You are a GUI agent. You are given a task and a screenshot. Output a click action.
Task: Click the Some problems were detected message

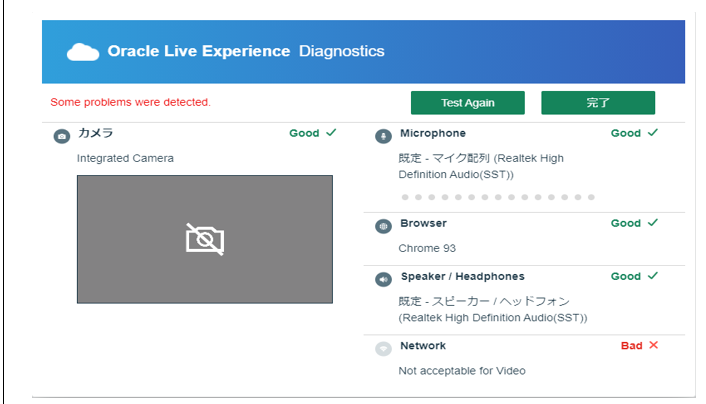point(131,102)
